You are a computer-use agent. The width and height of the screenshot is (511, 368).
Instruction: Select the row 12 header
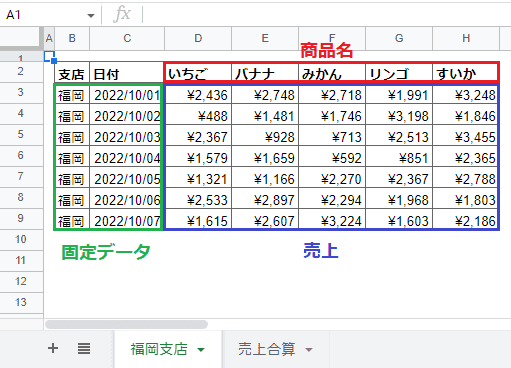(x=21, y=281)
